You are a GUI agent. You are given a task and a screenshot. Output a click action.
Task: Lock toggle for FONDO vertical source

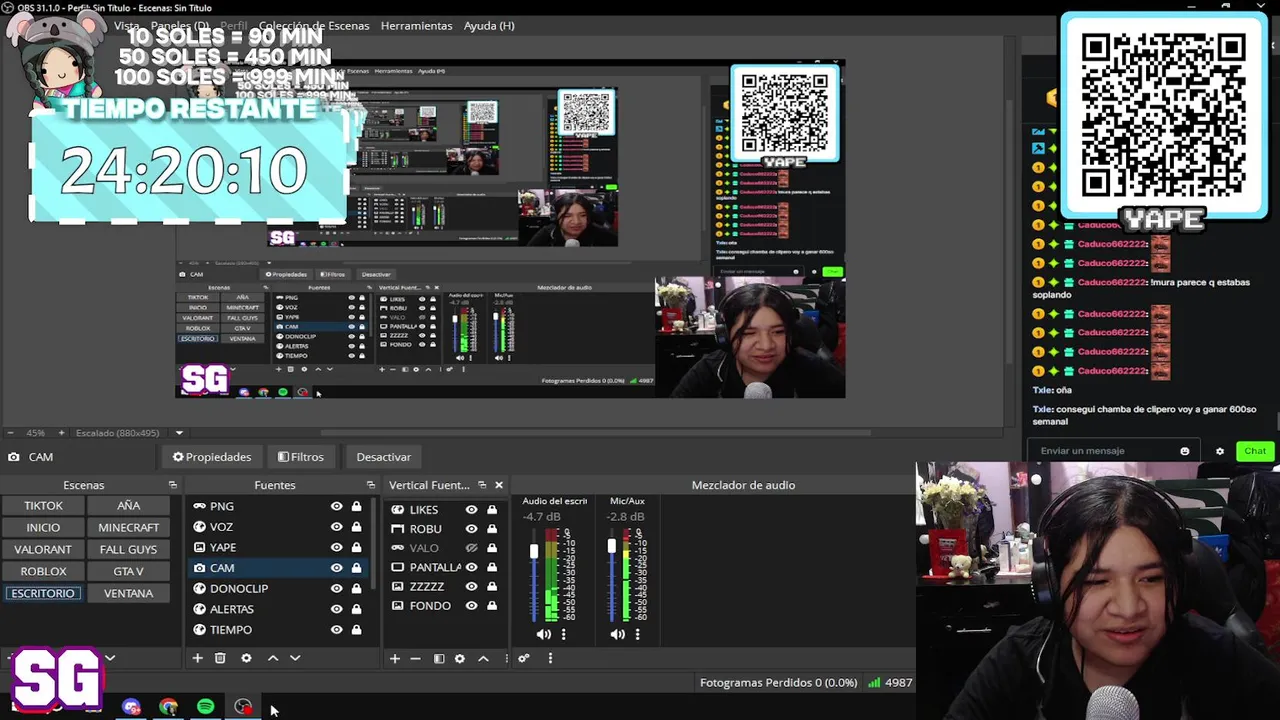pyautogui.click(x=492, y=606)
